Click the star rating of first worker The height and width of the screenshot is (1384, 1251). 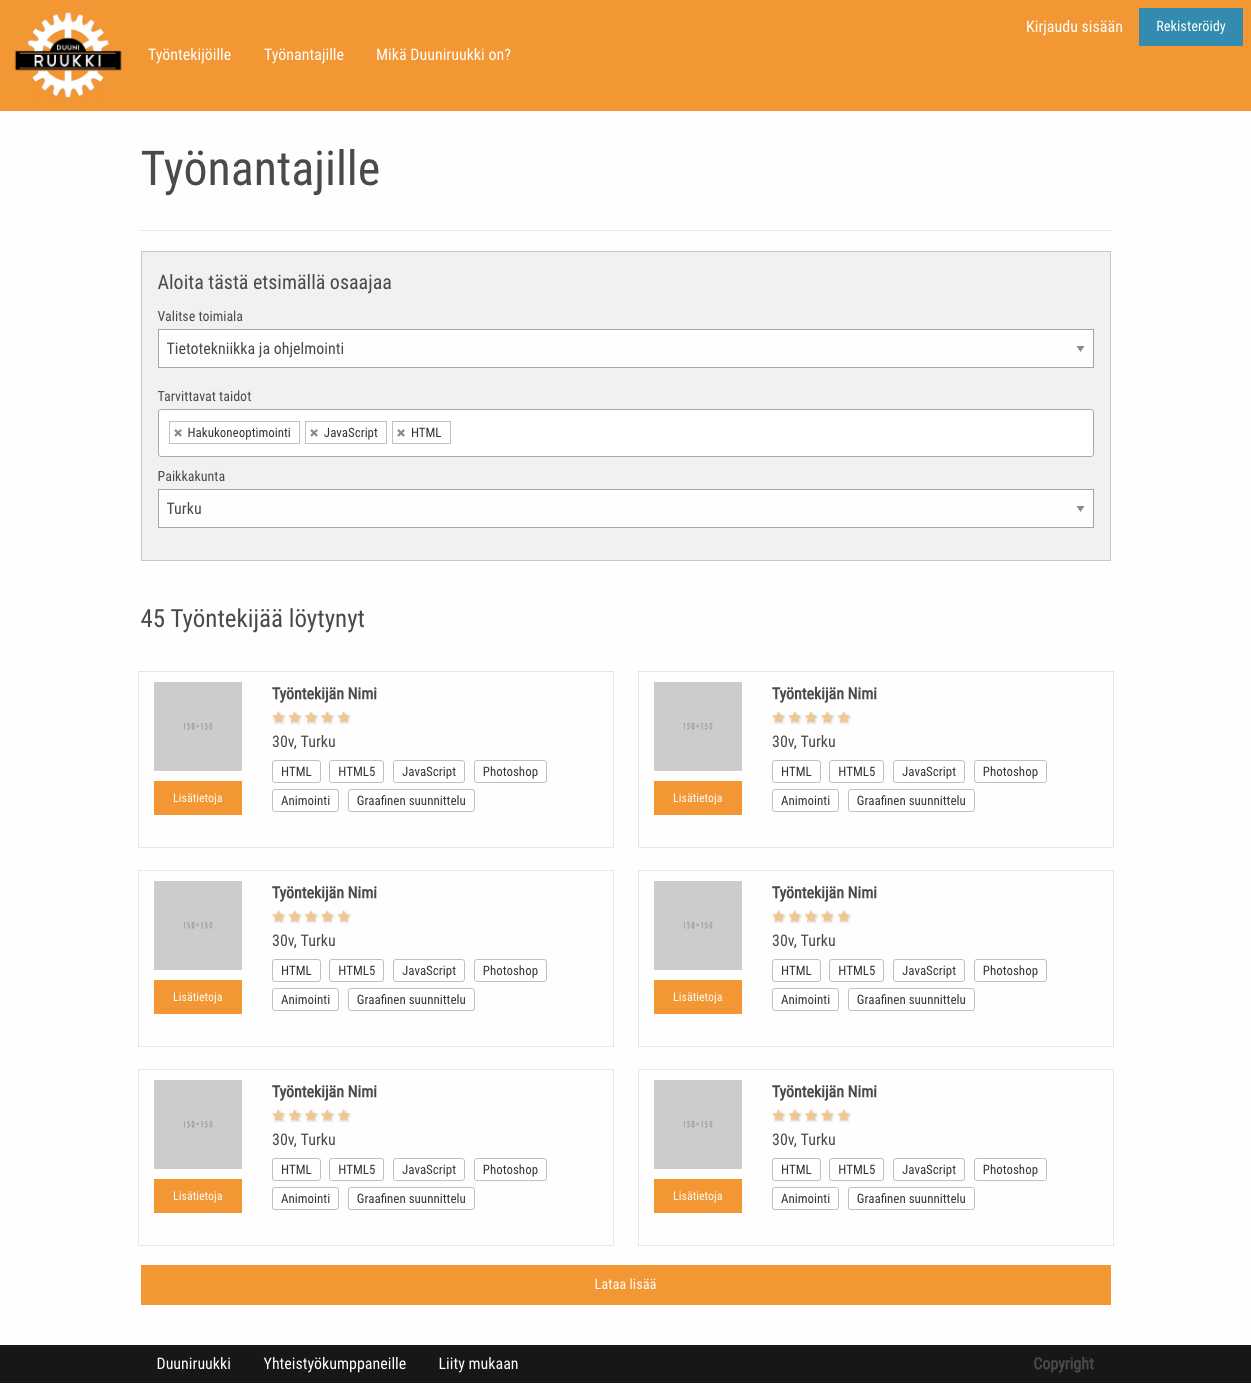point(311,718)
